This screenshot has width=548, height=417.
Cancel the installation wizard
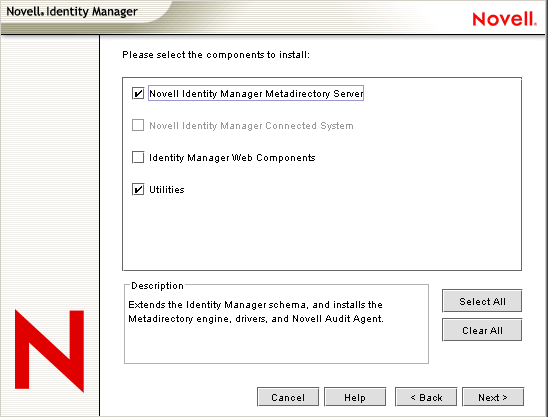(x=288, y=397)
